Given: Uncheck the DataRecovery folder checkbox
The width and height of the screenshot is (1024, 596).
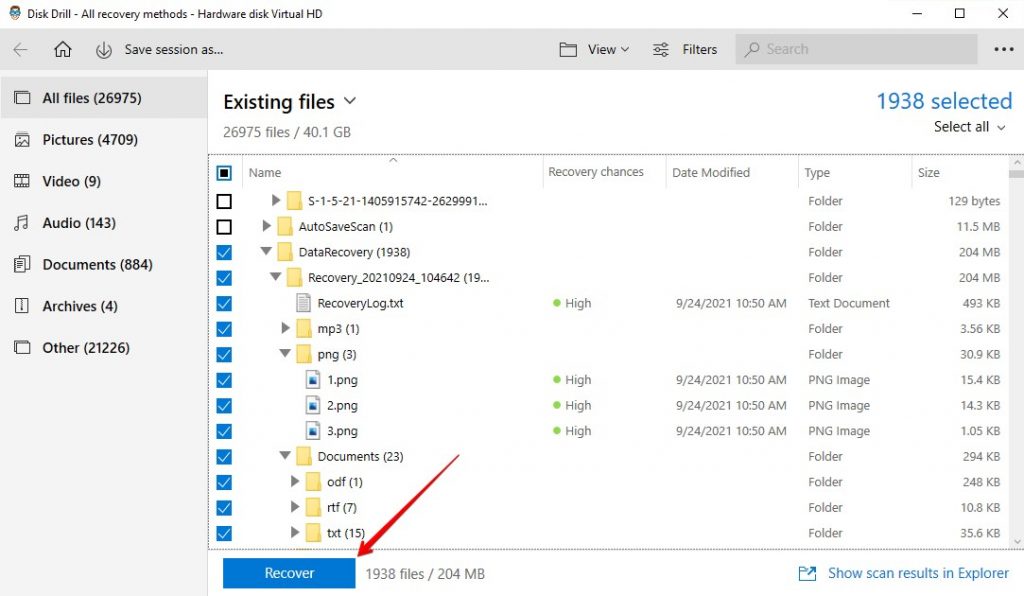Looking at the screenshot, I should click(x=223, y=251).
